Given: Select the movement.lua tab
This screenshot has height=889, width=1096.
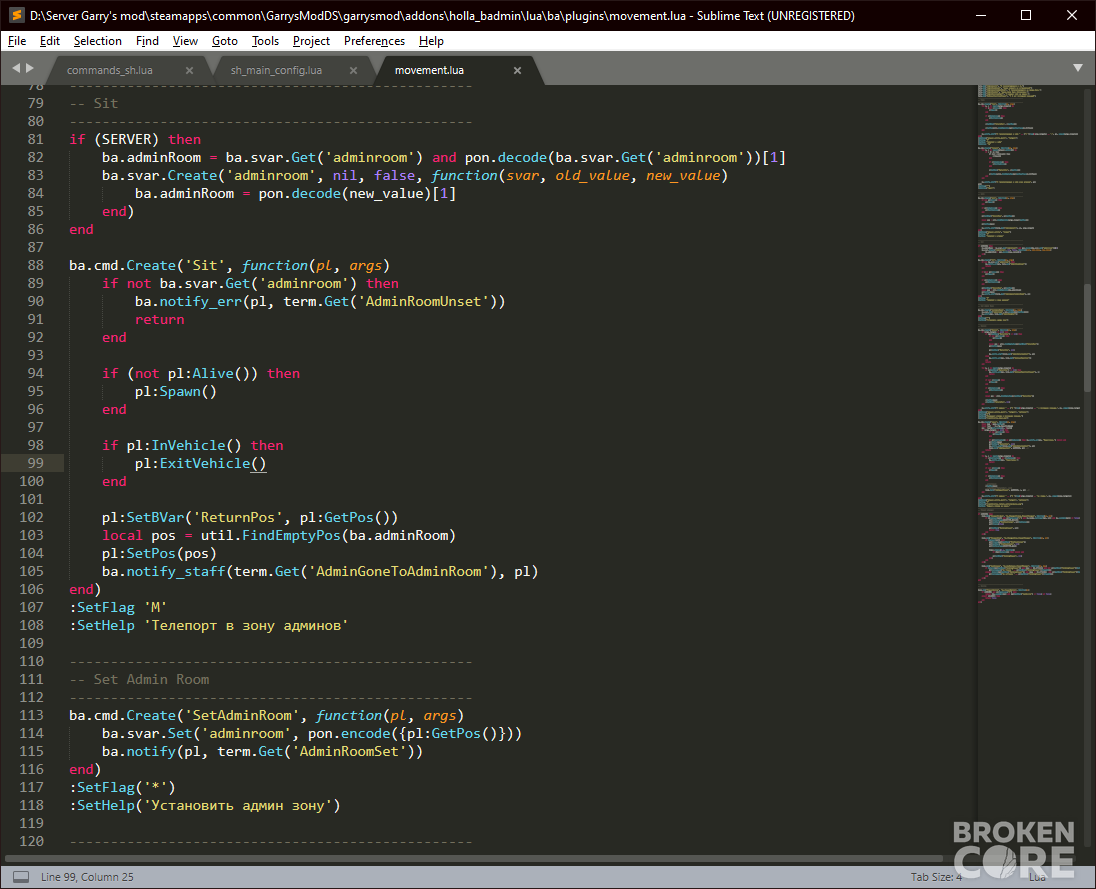Looking at the screenshot, I should (x=429, y=70).
